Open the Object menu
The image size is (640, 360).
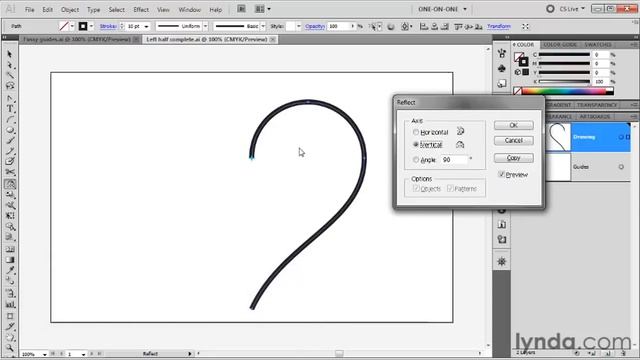[70, 9]
